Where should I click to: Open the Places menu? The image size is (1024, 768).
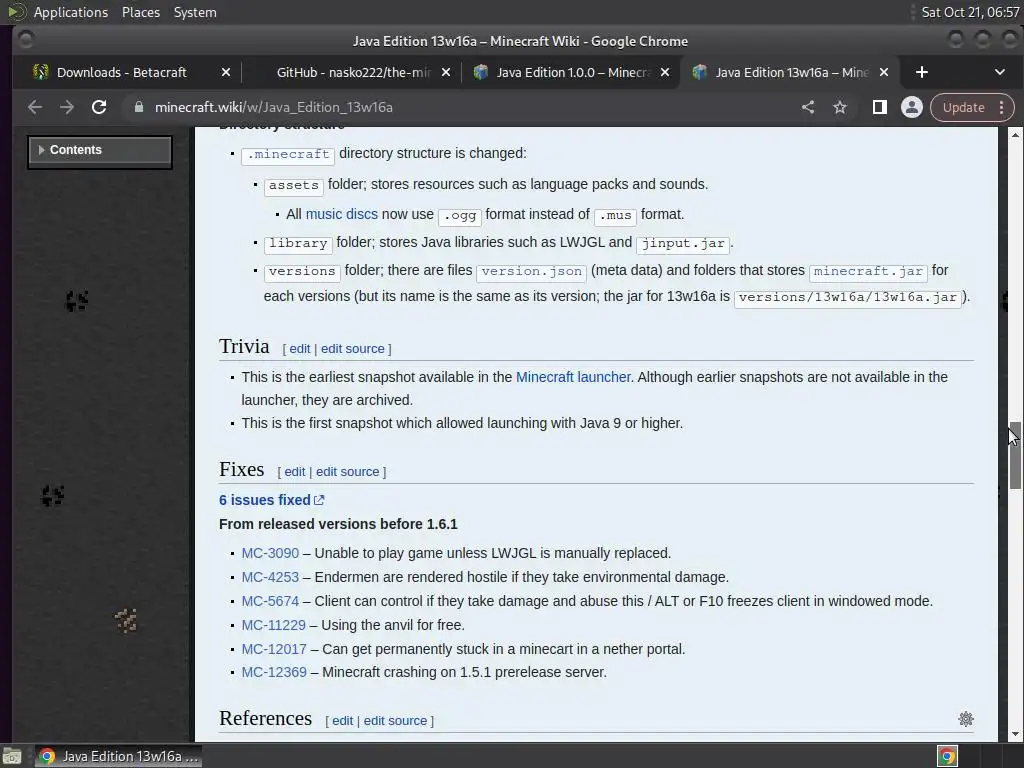pyautogui.click(x=140, y=12)
